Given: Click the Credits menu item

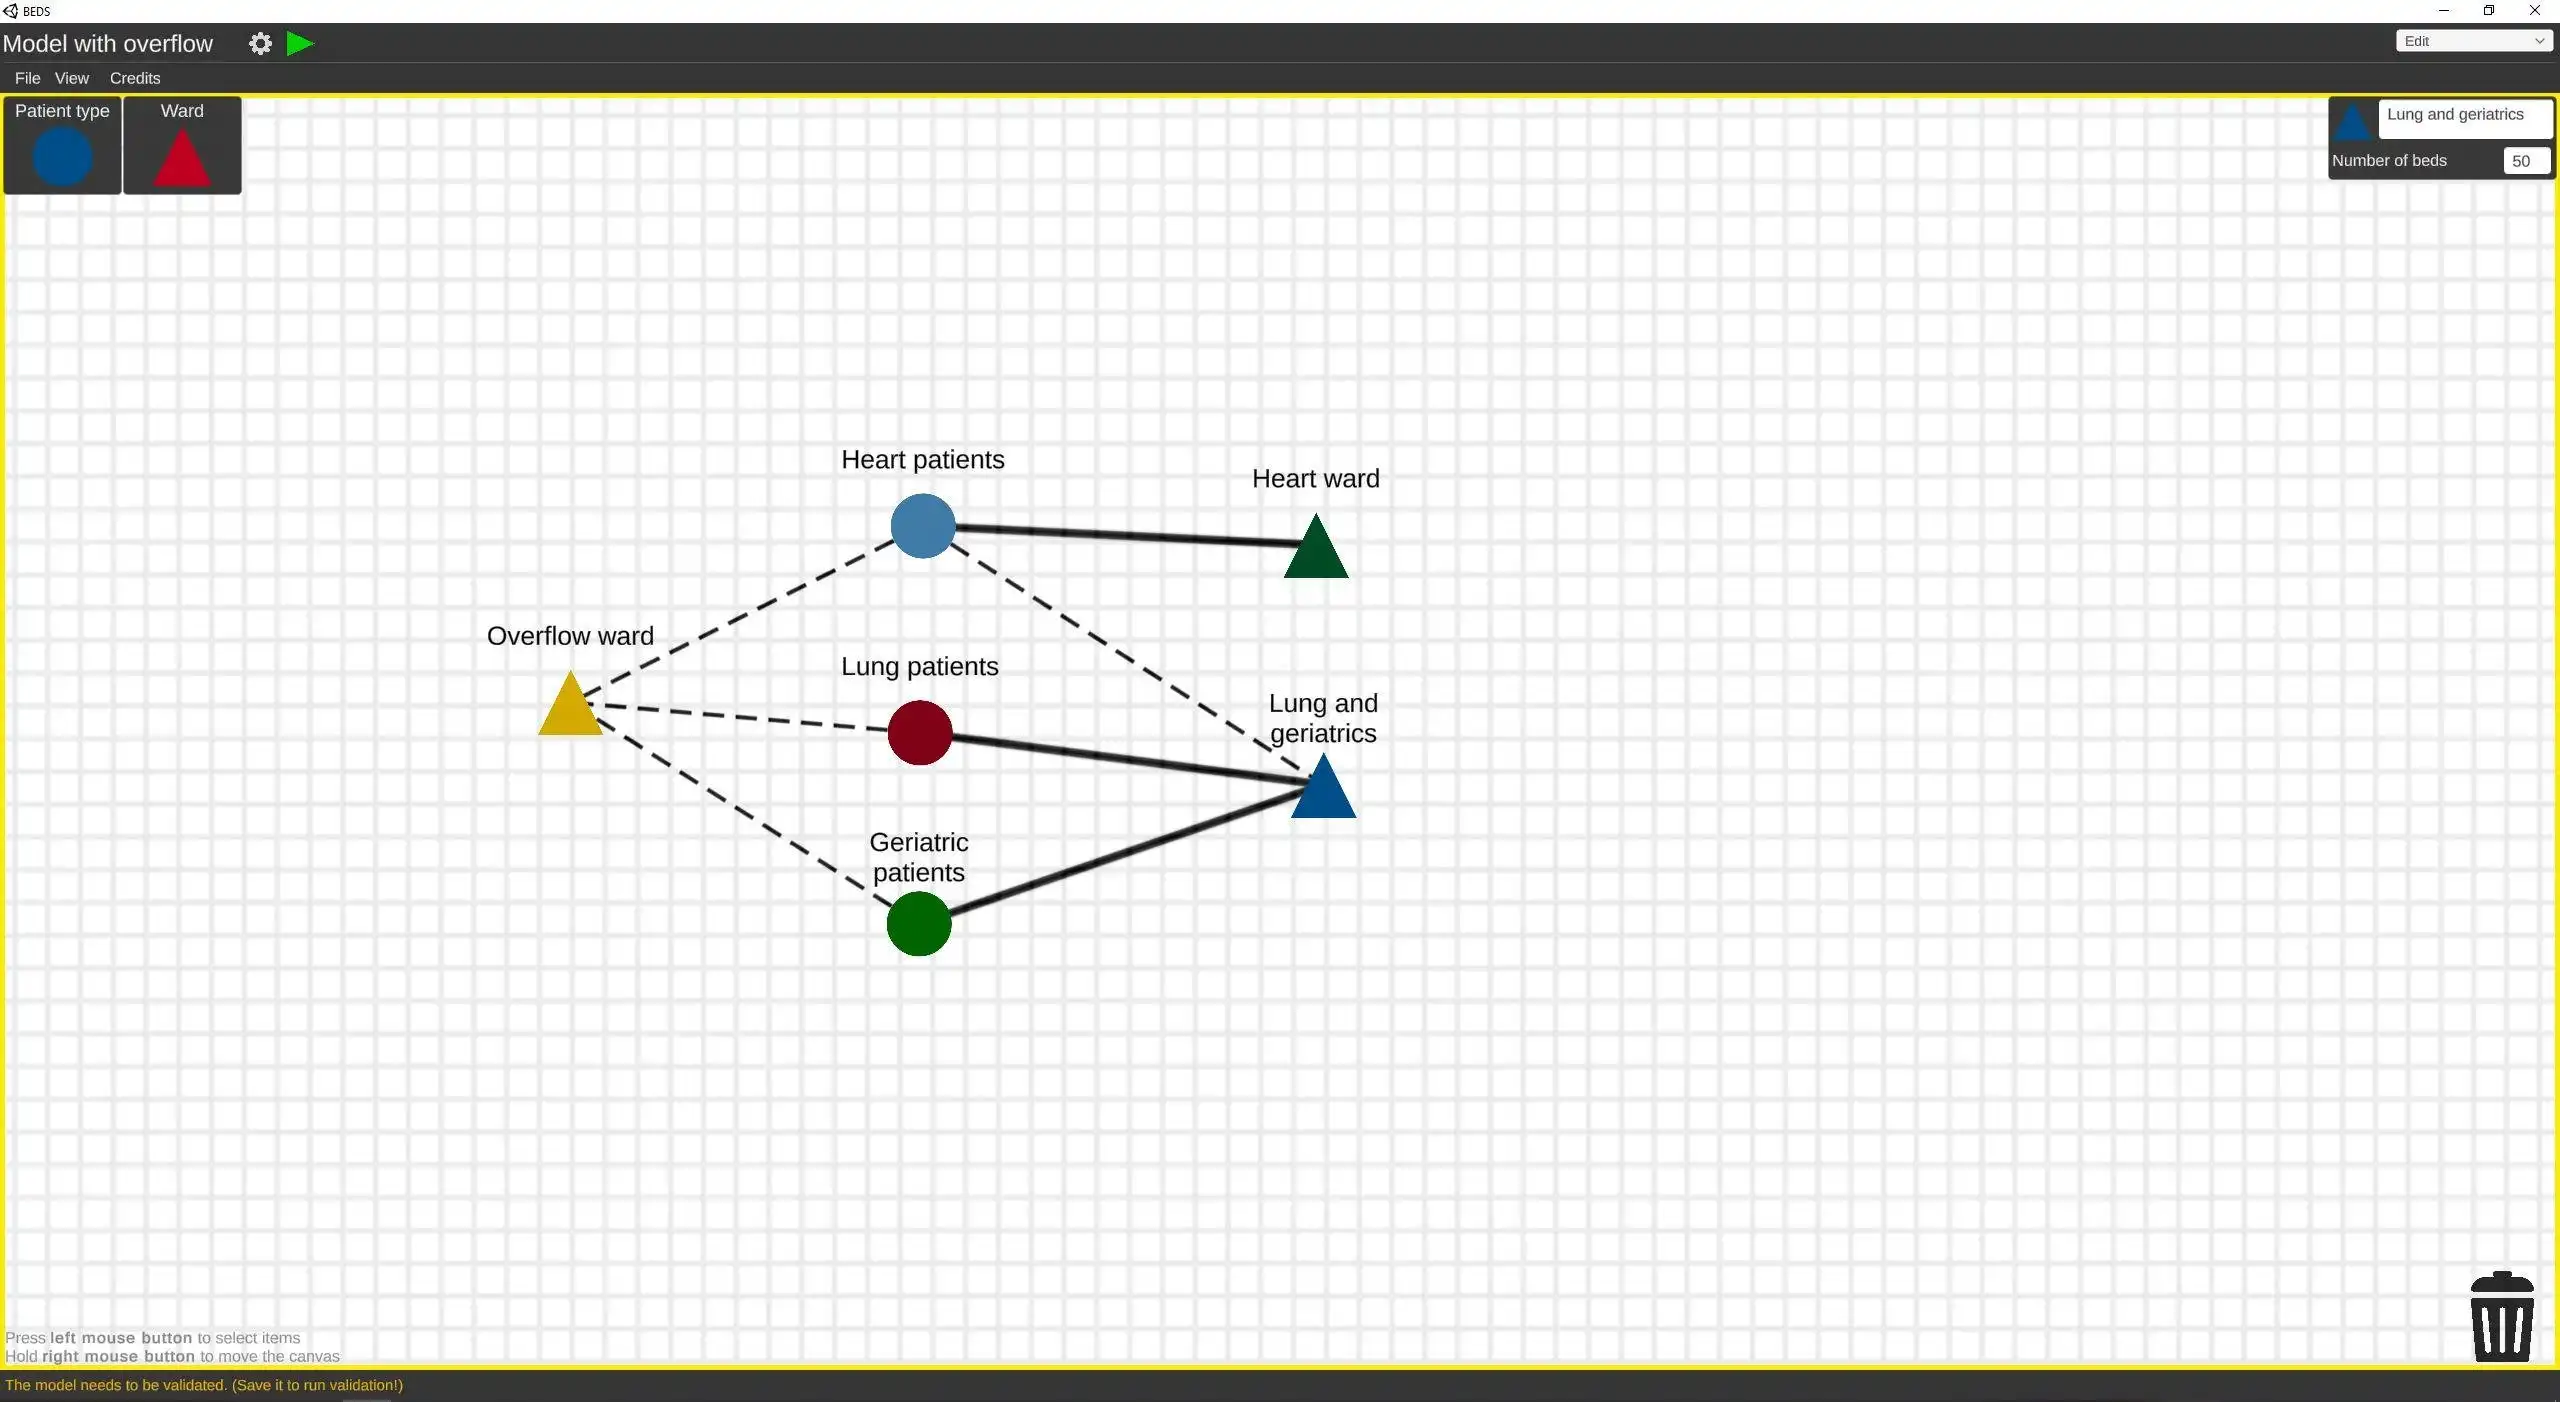Looking at the screenshot, I should 135,78.
